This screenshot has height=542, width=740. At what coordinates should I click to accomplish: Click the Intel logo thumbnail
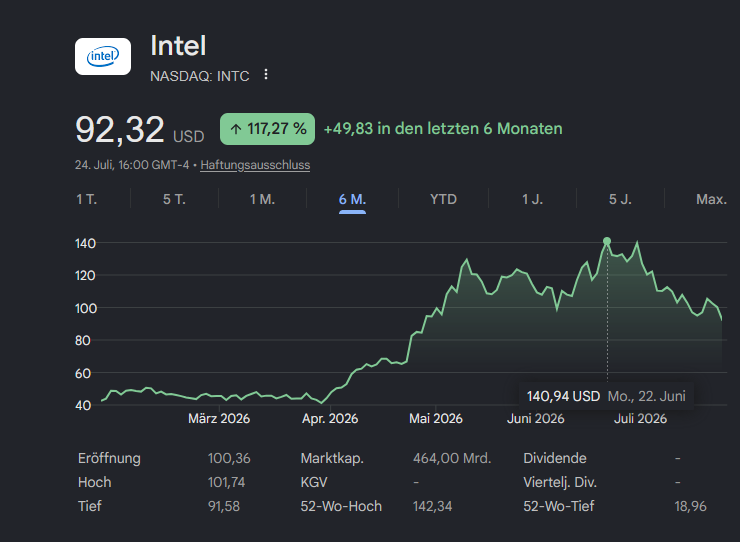[x=103, y=56]
